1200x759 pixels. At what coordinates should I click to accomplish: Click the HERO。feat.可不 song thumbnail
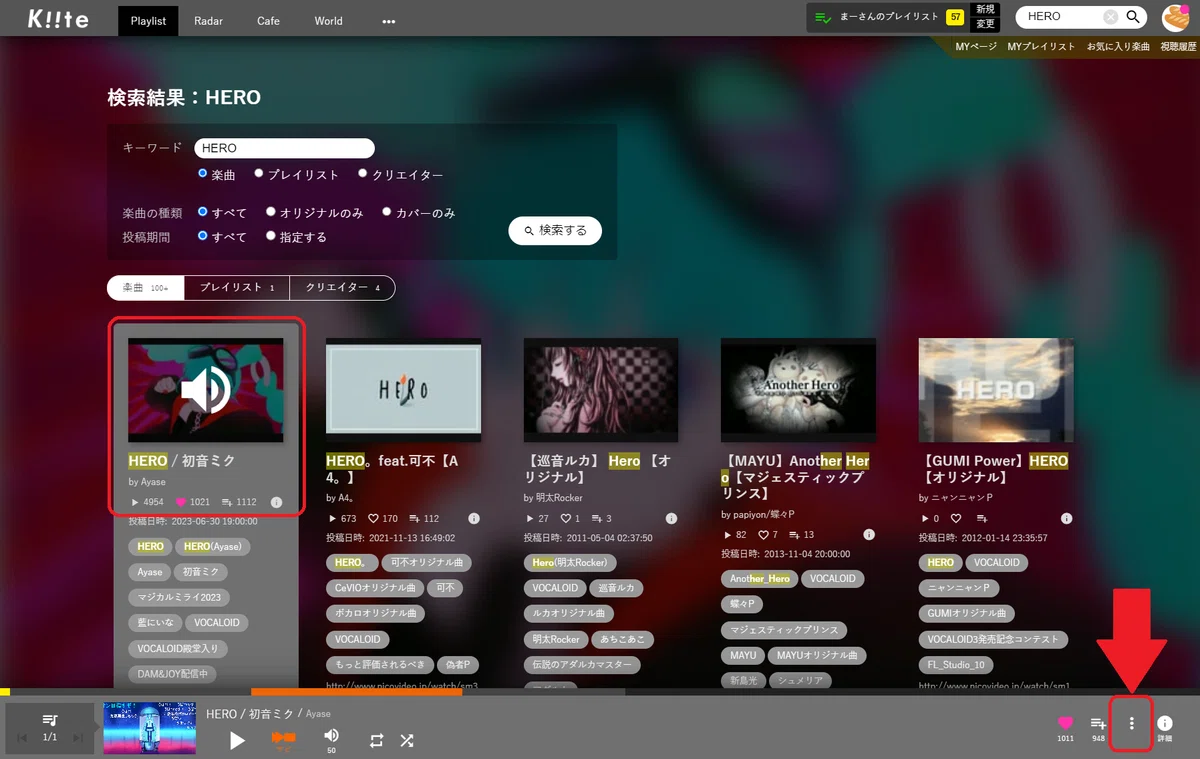[x=403, y=390]
